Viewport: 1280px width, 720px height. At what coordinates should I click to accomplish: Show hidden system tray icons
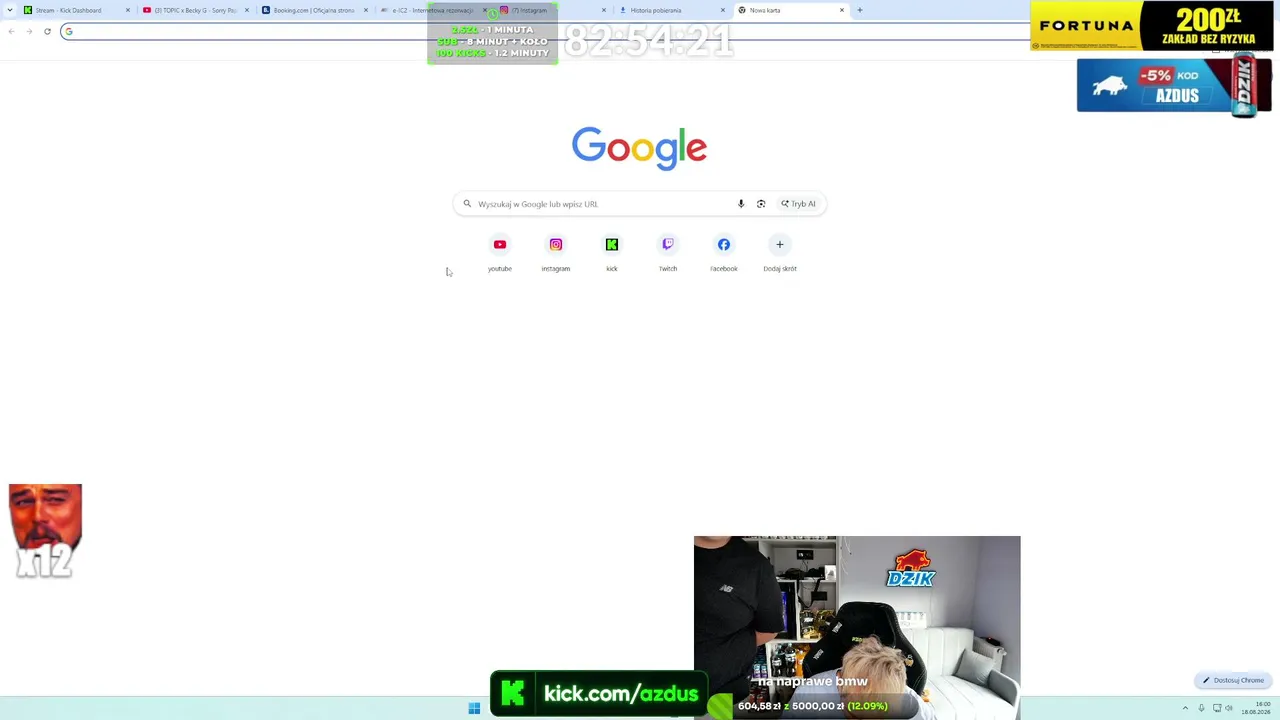1185,708
